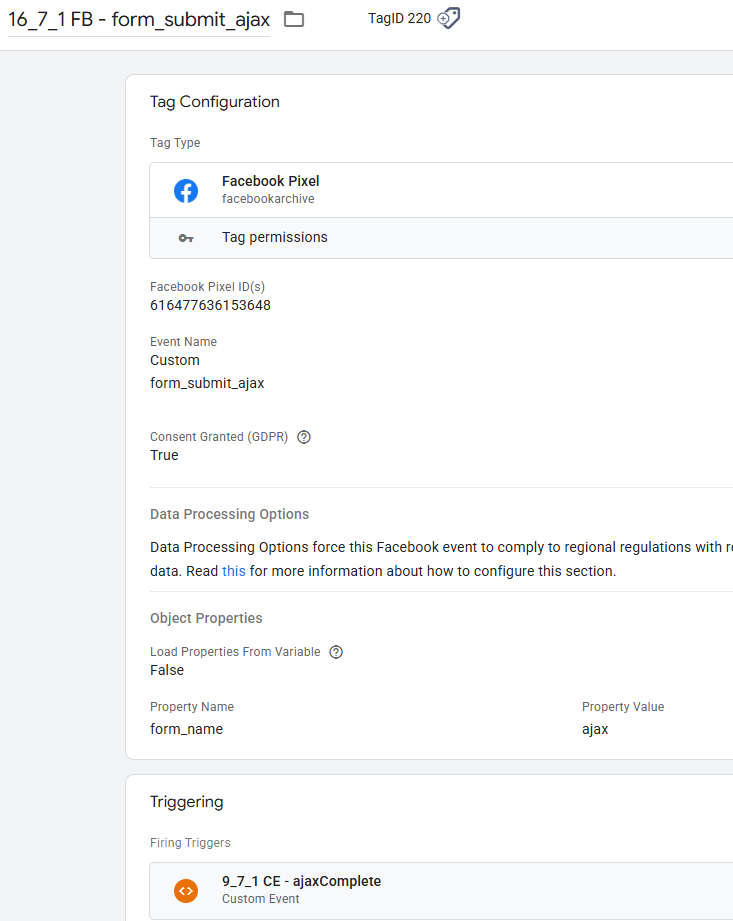The width and height of the screenshot is (733, 921).
Task: Click the Tag Configuration heading
Action: coord(215,102)
